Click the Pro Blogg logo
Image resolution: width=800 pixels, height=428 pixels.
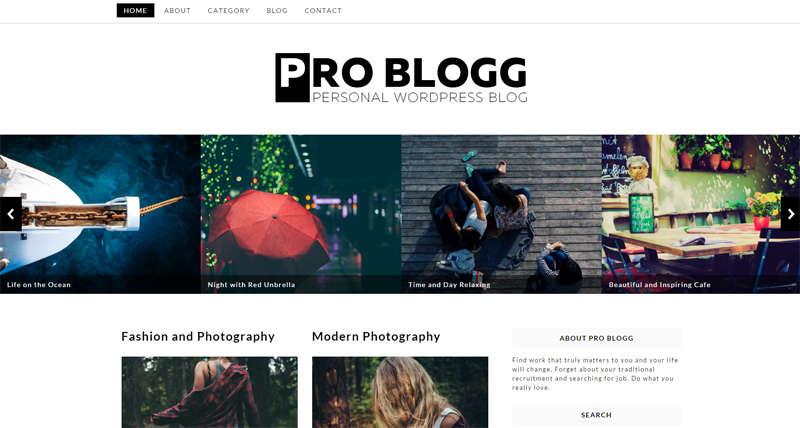401,78
